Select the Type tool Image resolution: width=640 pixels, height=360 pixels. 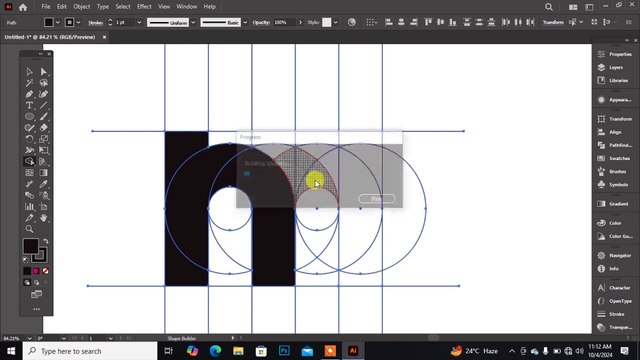coord(29,105)
